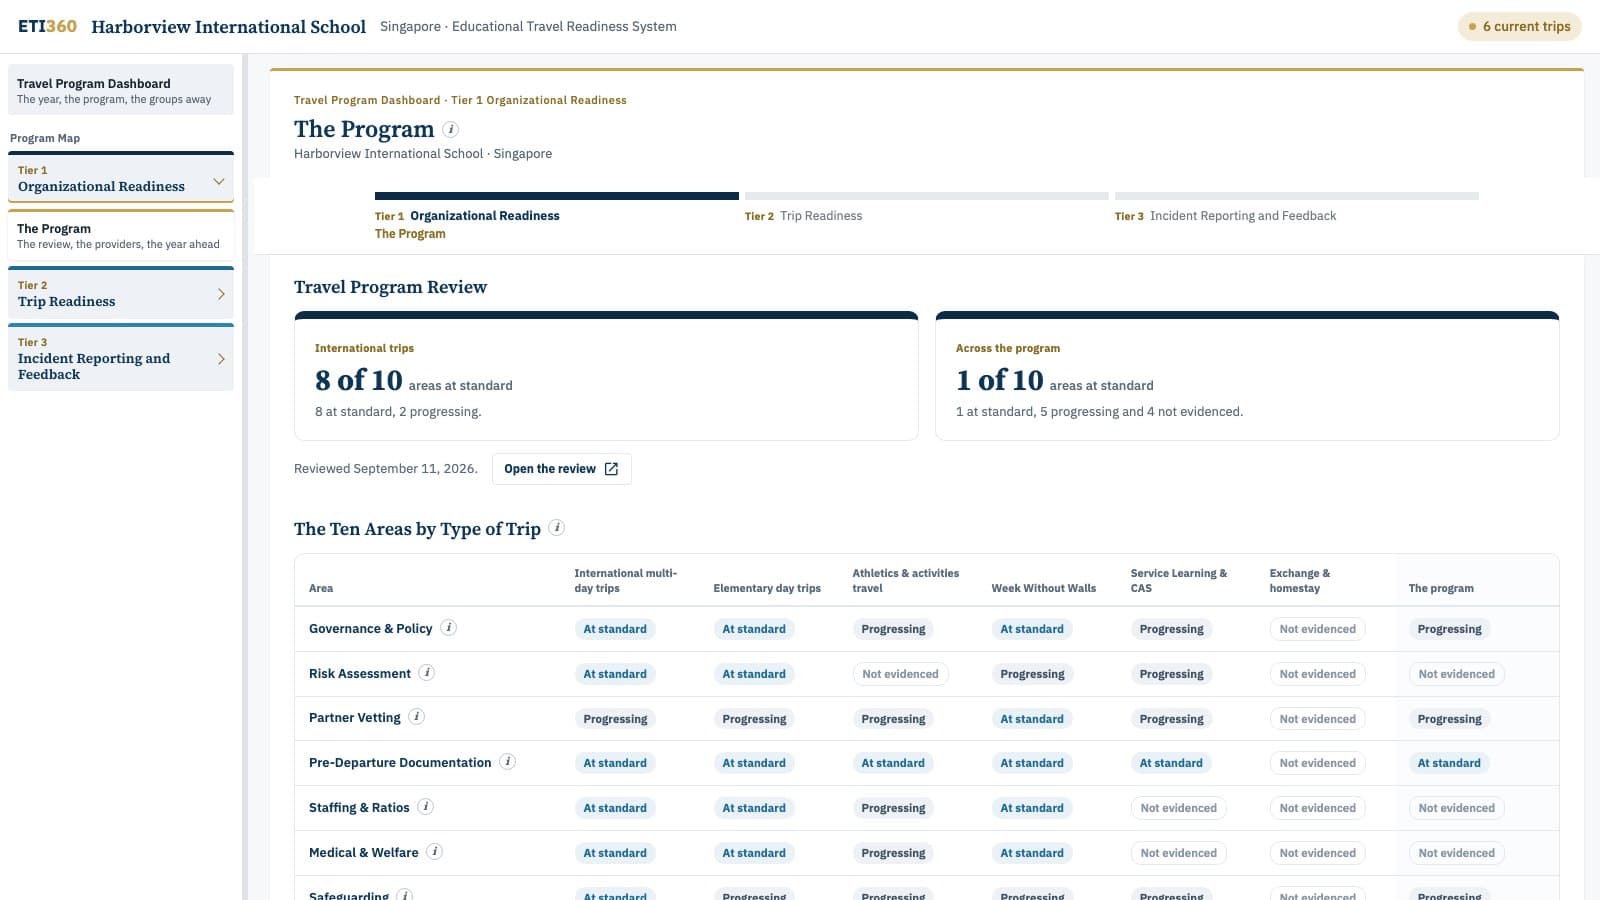Collapse Tier 1 Organizational Readiness section
Screen dimensions: 1600x900
121,179
